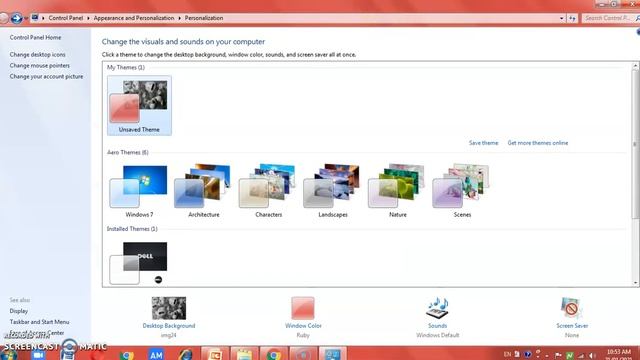The image size is (640, 360).
Task: Click the theme list scroll-down arrow
Action: point(636,282)
